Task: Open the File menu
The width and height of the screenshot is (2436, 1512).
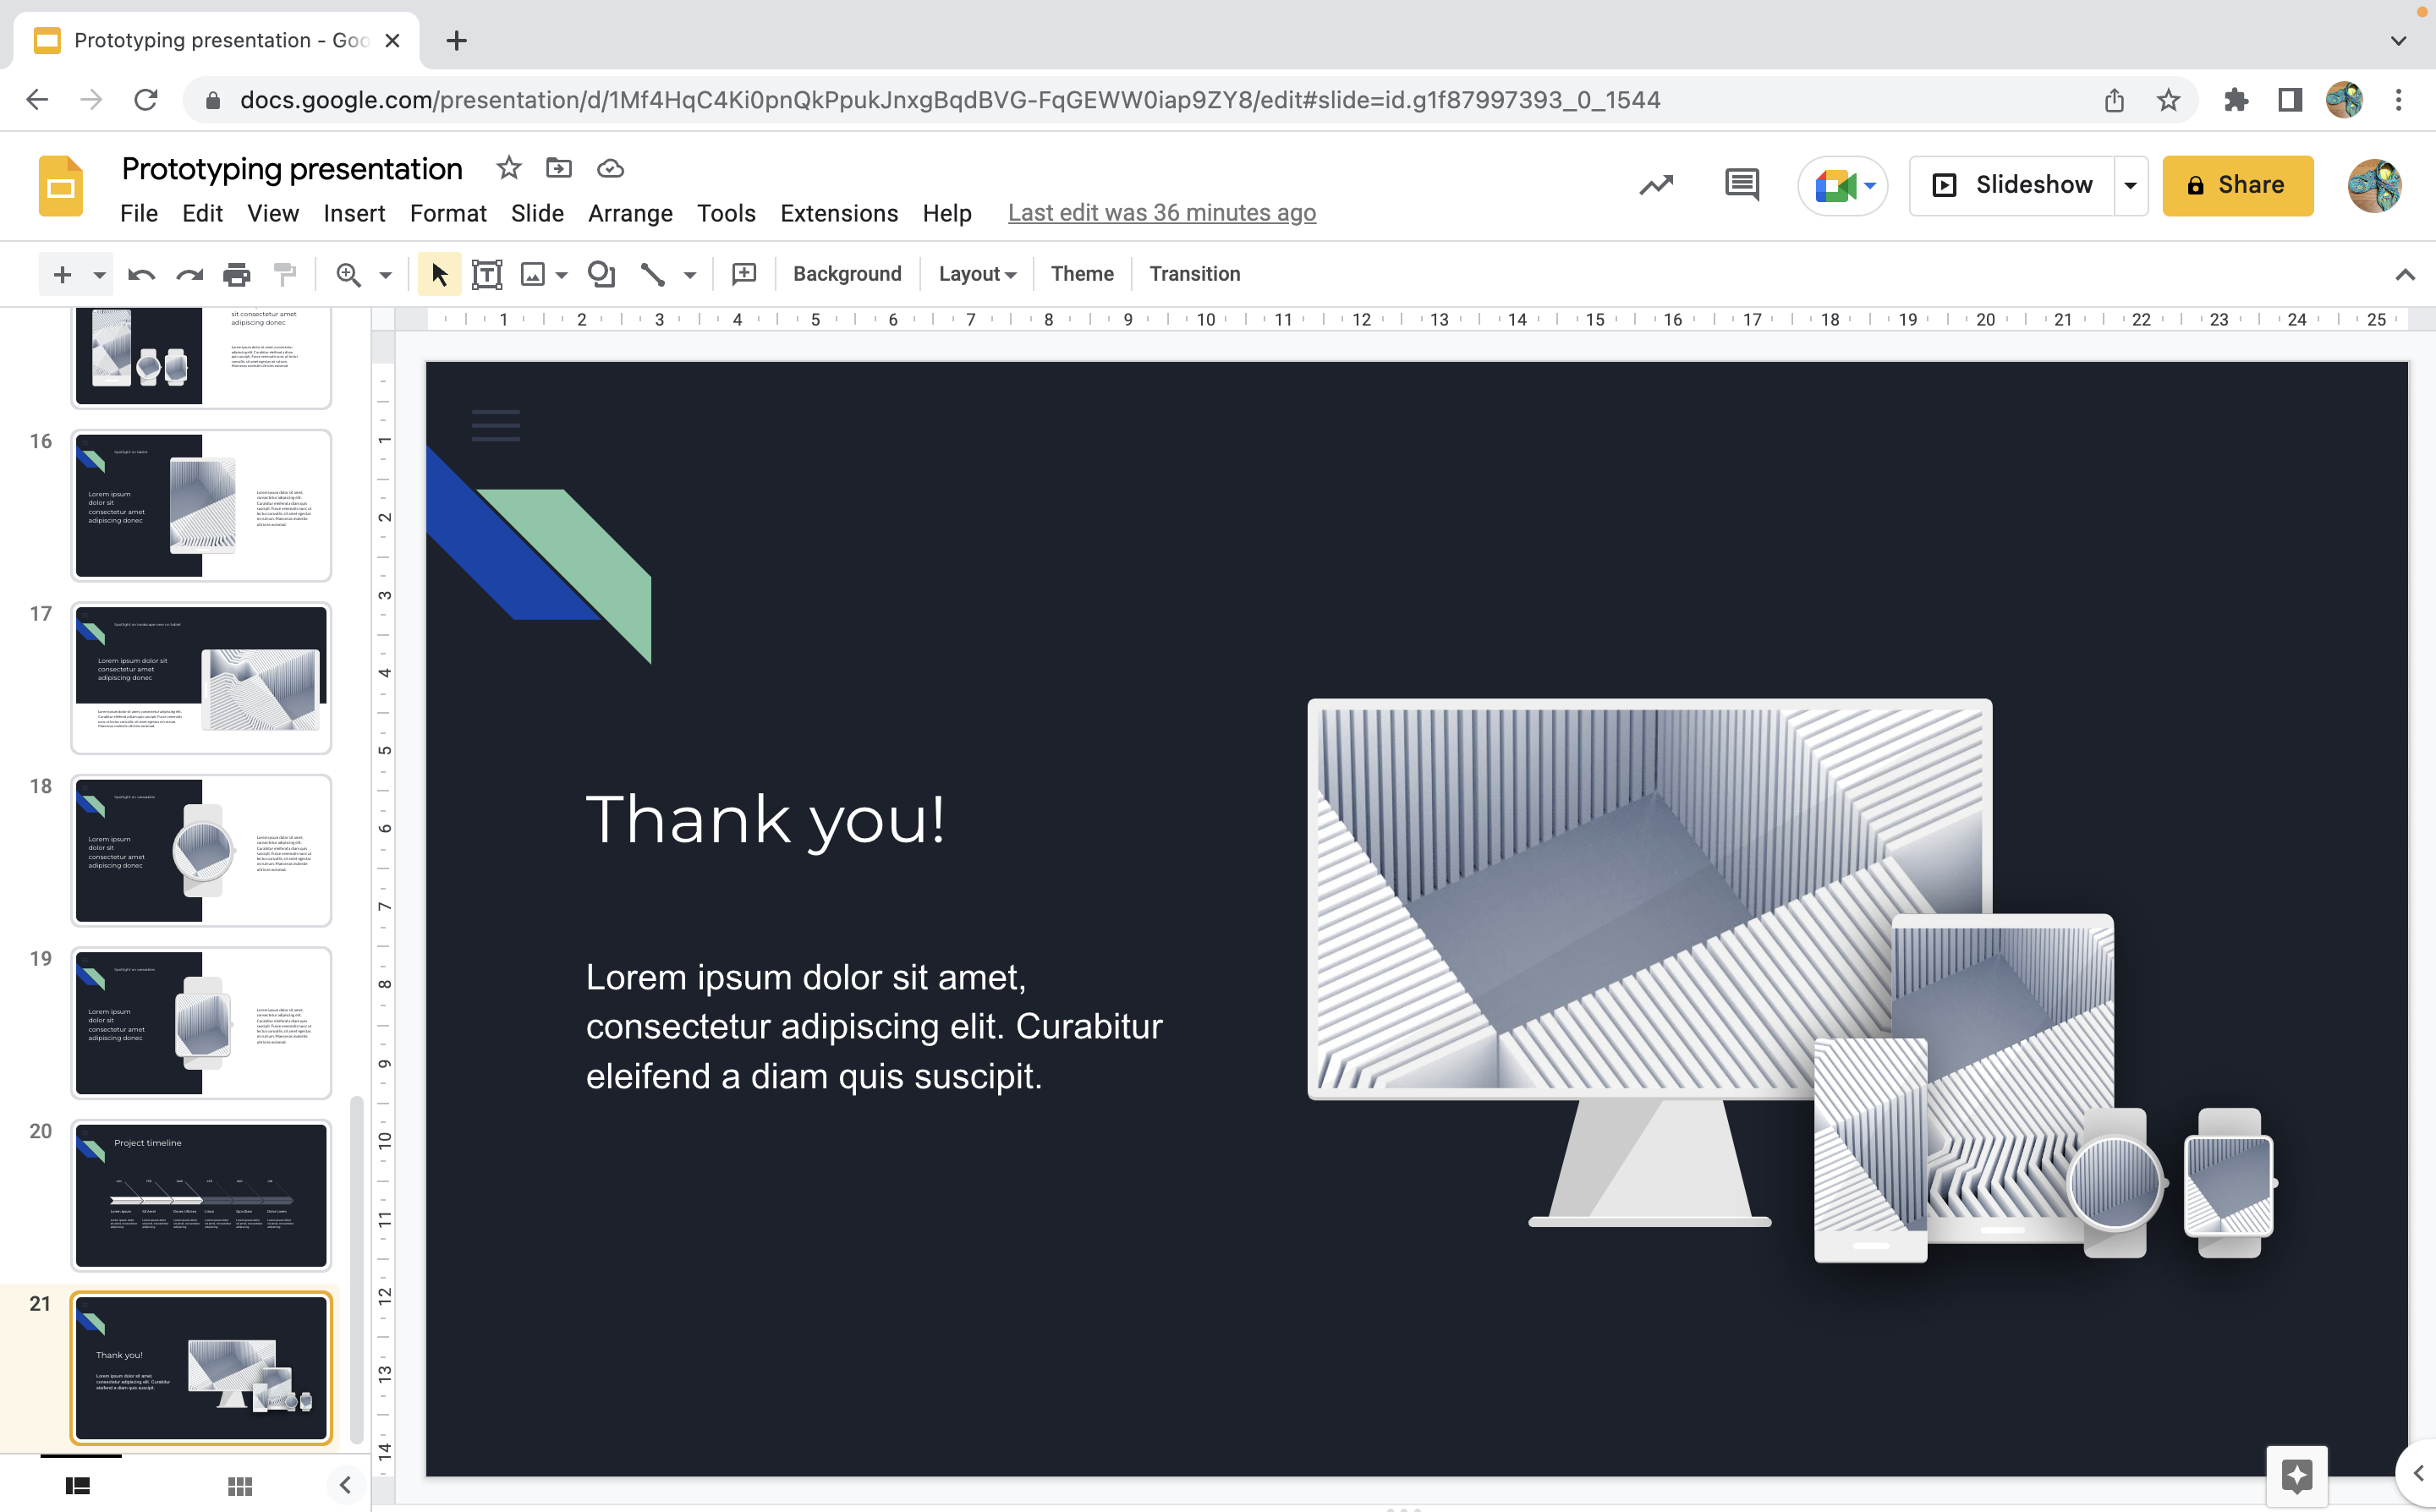Action: [139, 213]
